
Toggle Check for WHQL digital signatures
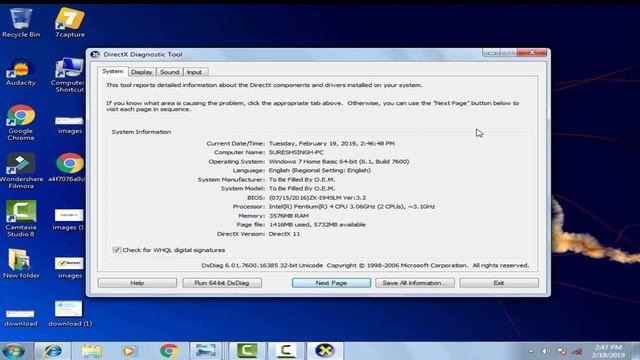click(117, 250)
